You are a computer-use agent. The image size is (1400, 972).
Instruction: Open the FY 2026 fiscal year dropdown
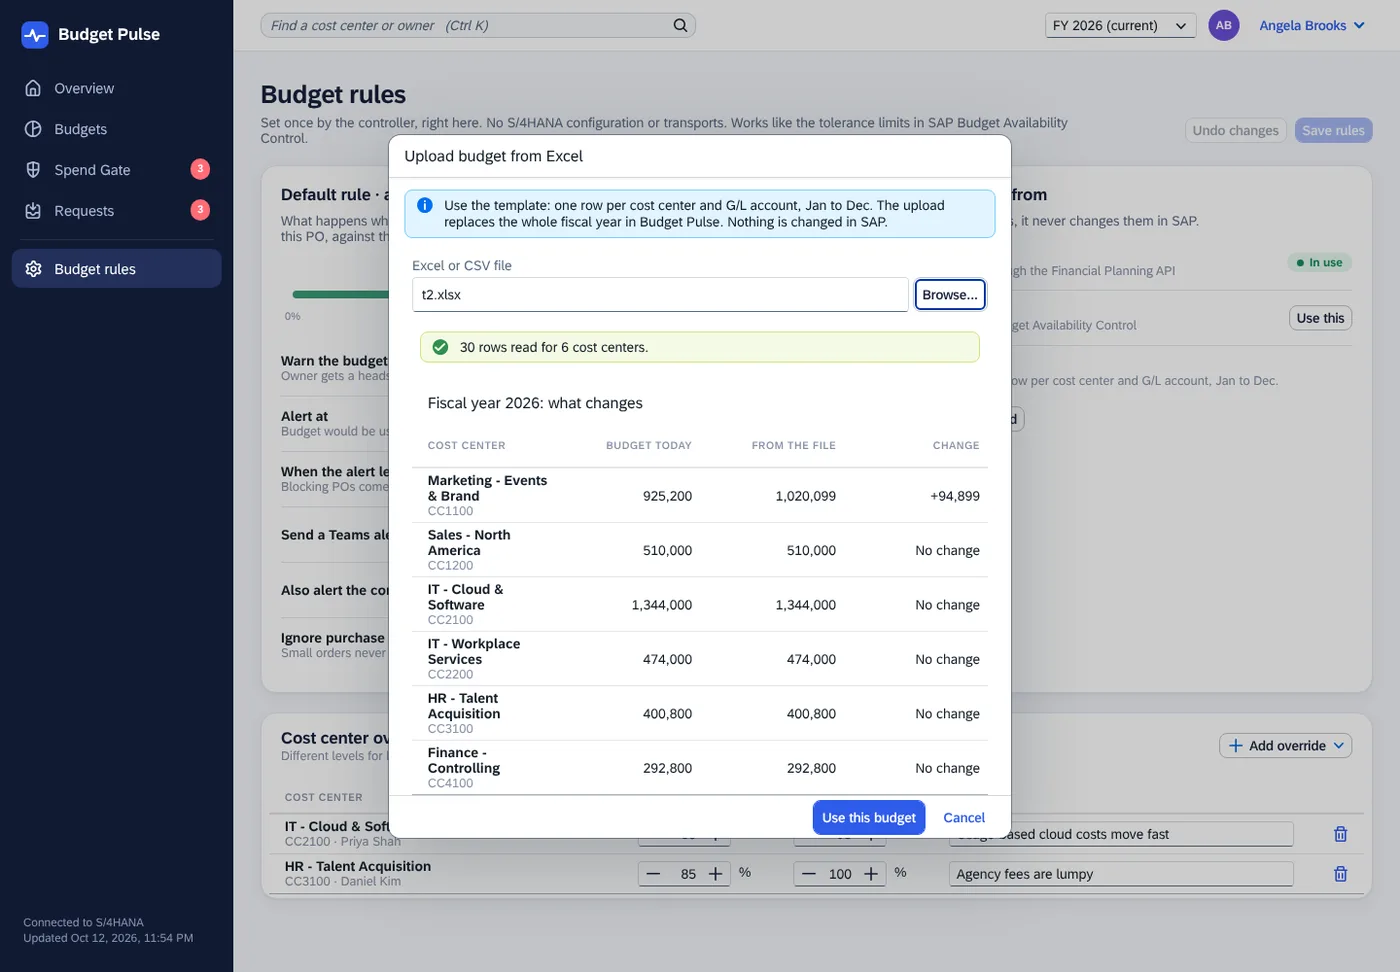(x=1120, y=25)
